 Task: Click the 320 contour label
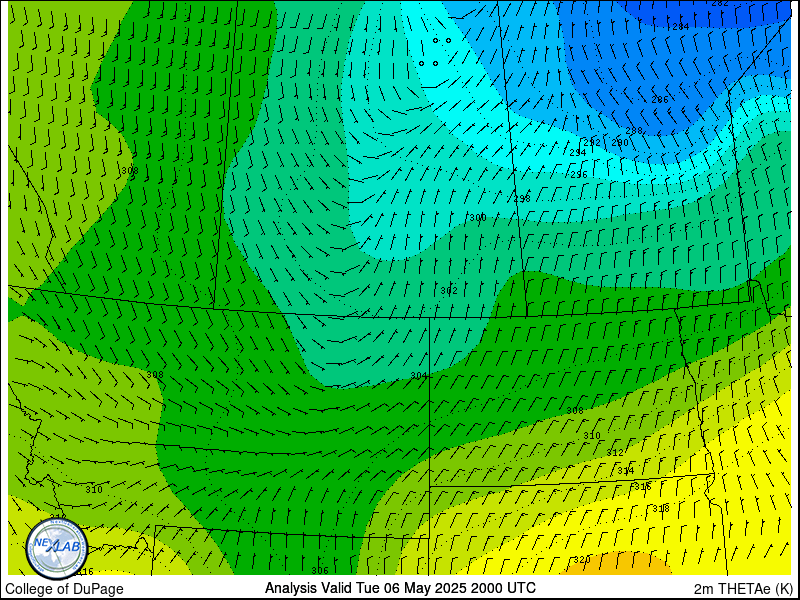pos(582,560)
